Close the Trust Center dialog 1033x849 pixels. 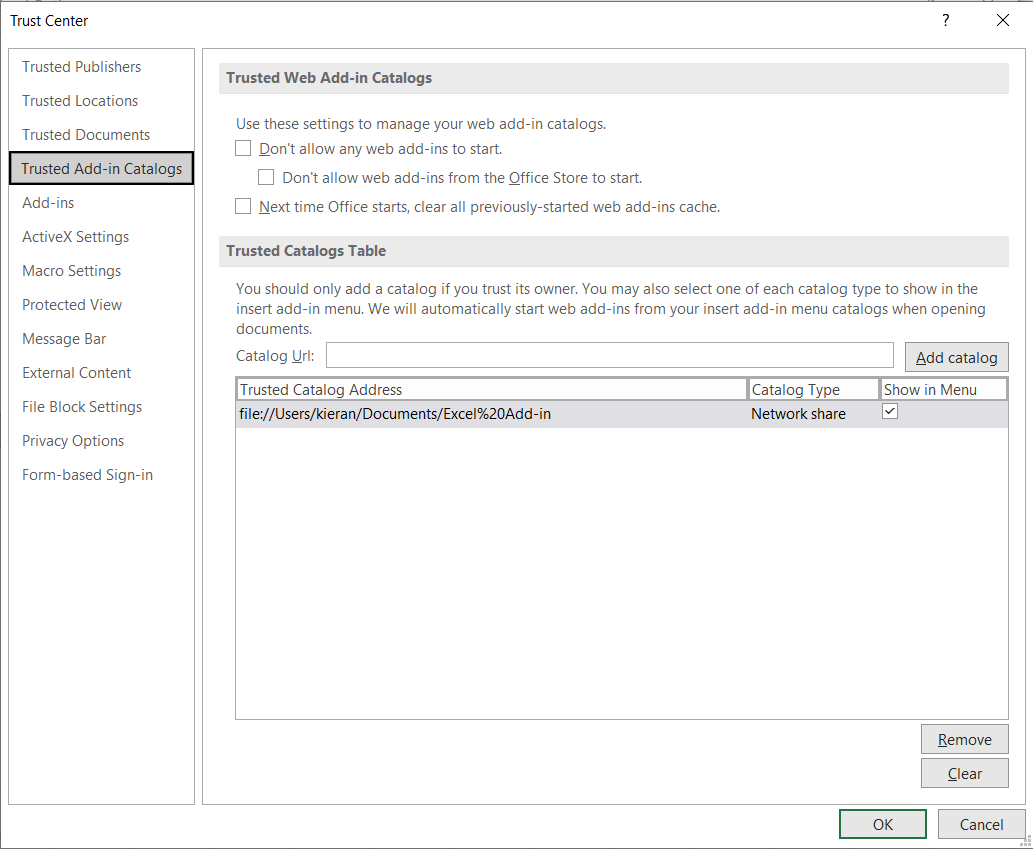(1003, 20)
